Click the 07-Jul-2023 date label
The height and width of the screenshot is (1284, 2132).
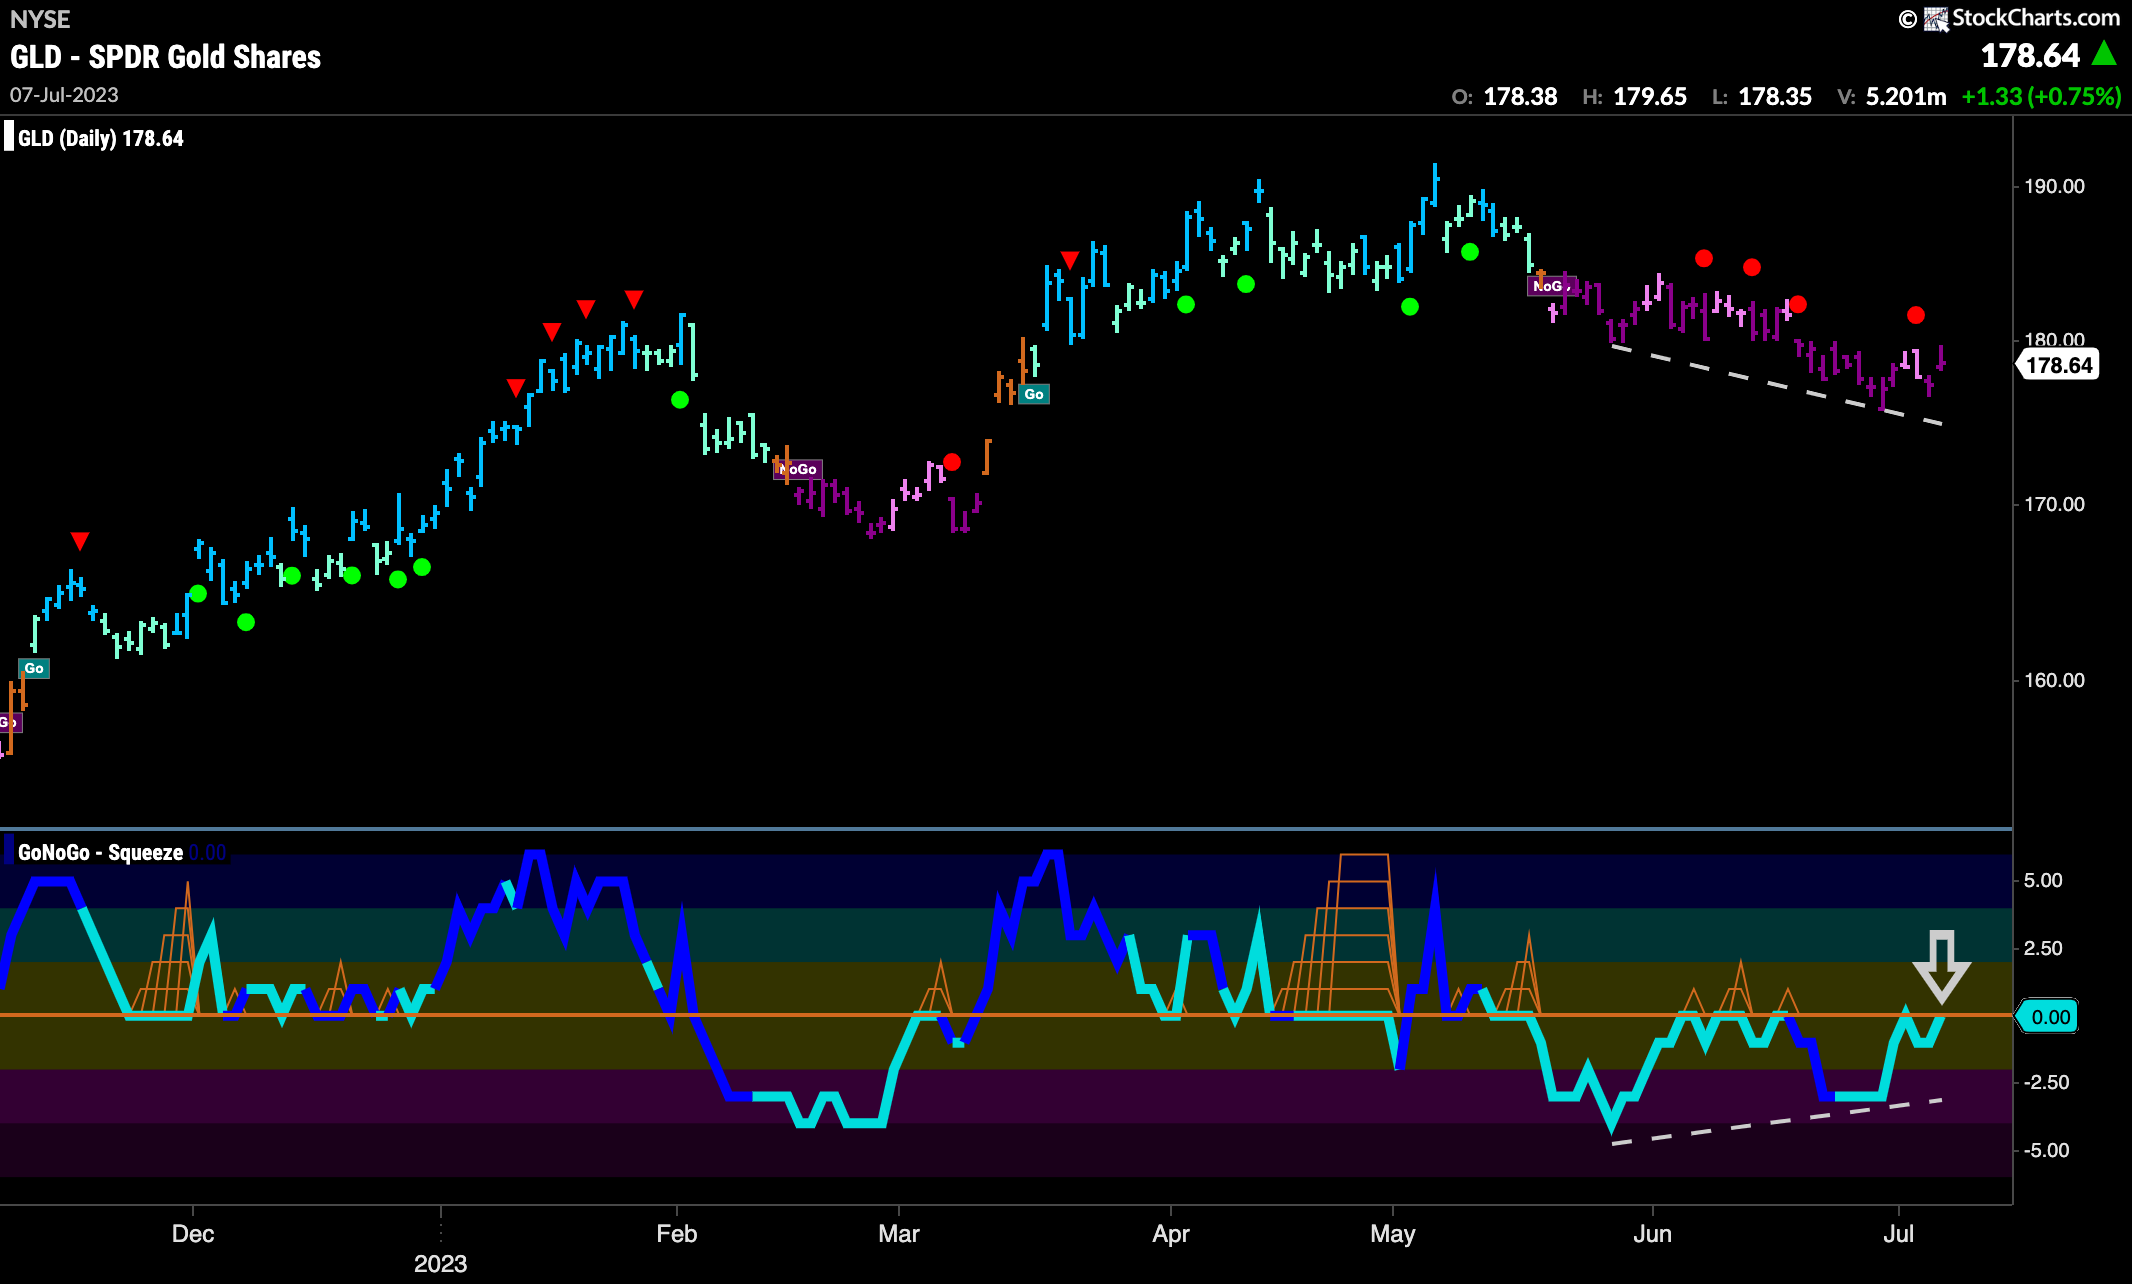coord(64,95)
